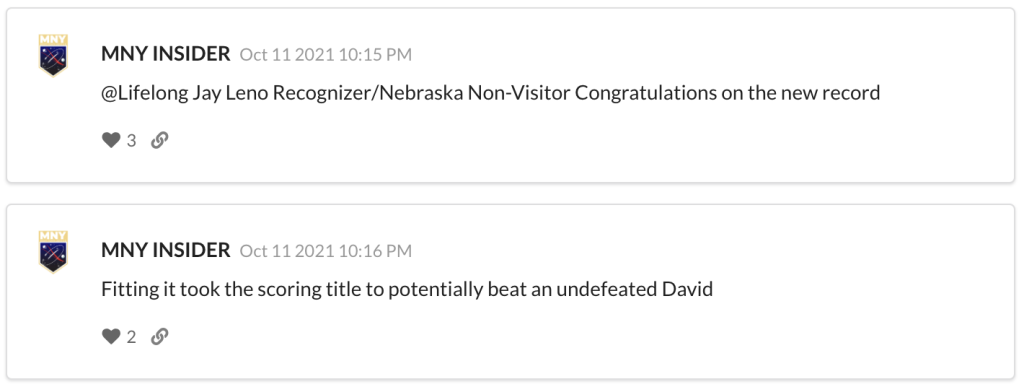1024x387 pixels.
Task: Click the Oct 11 2021 10:16 PM timestamp
Action: pyautogui.click(x=326, y=250)
